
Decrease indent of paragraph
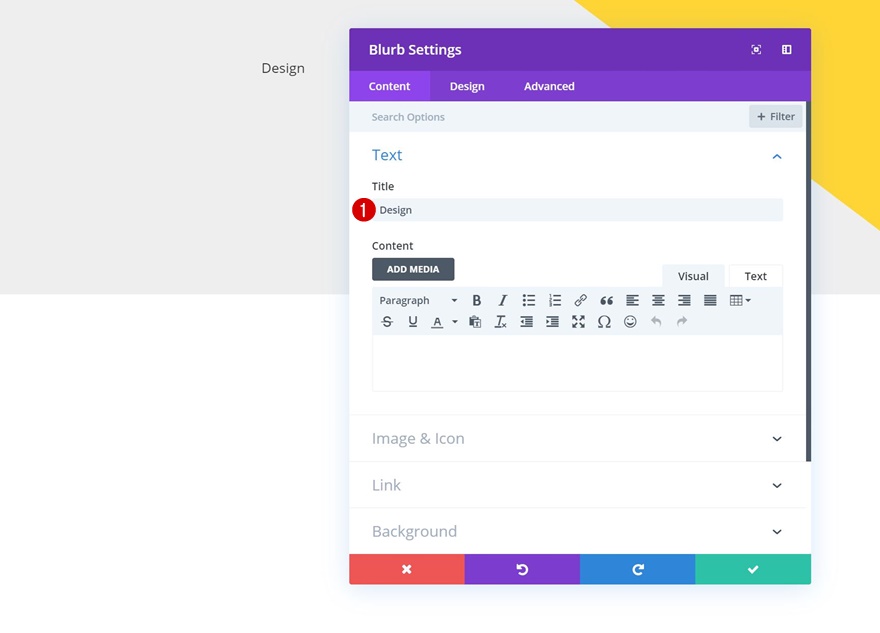[x=526, y=322]
